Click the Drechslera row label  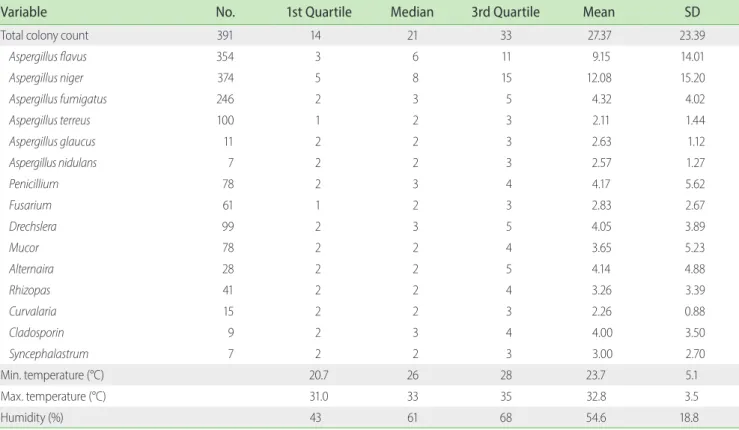pyautogui.click(x=33, y=226)
